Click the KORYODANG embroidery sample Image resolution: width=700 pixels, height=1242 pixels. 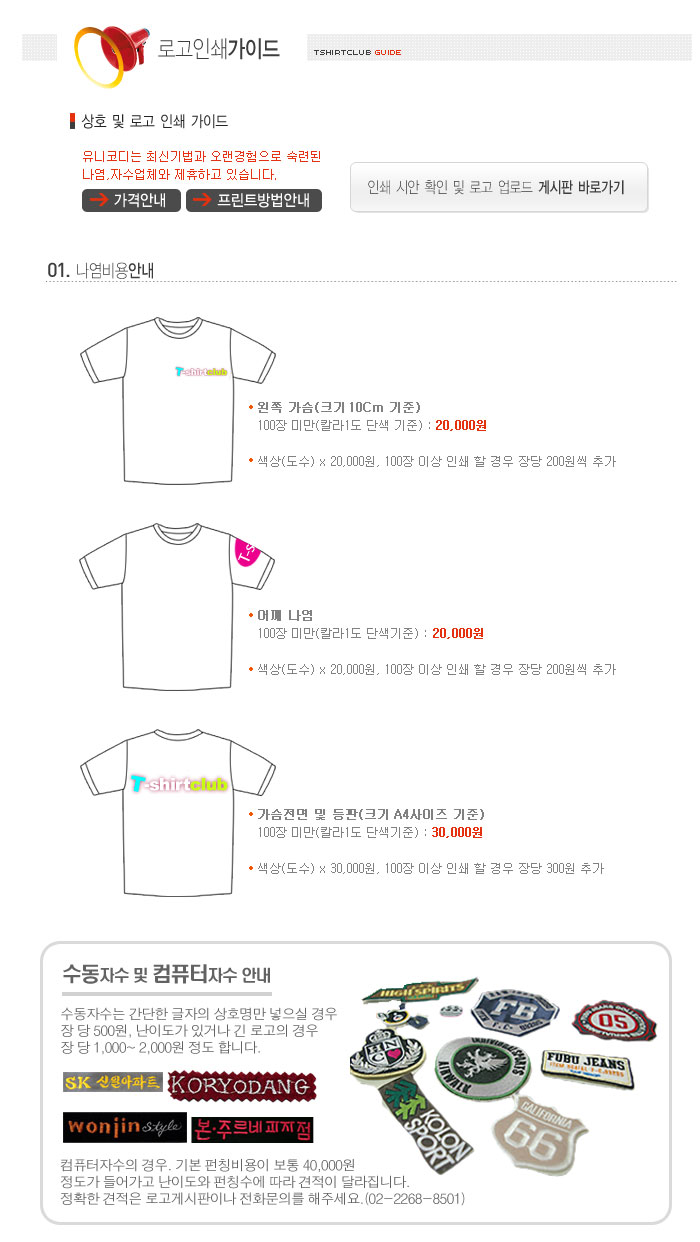(x=242, y=1085)
